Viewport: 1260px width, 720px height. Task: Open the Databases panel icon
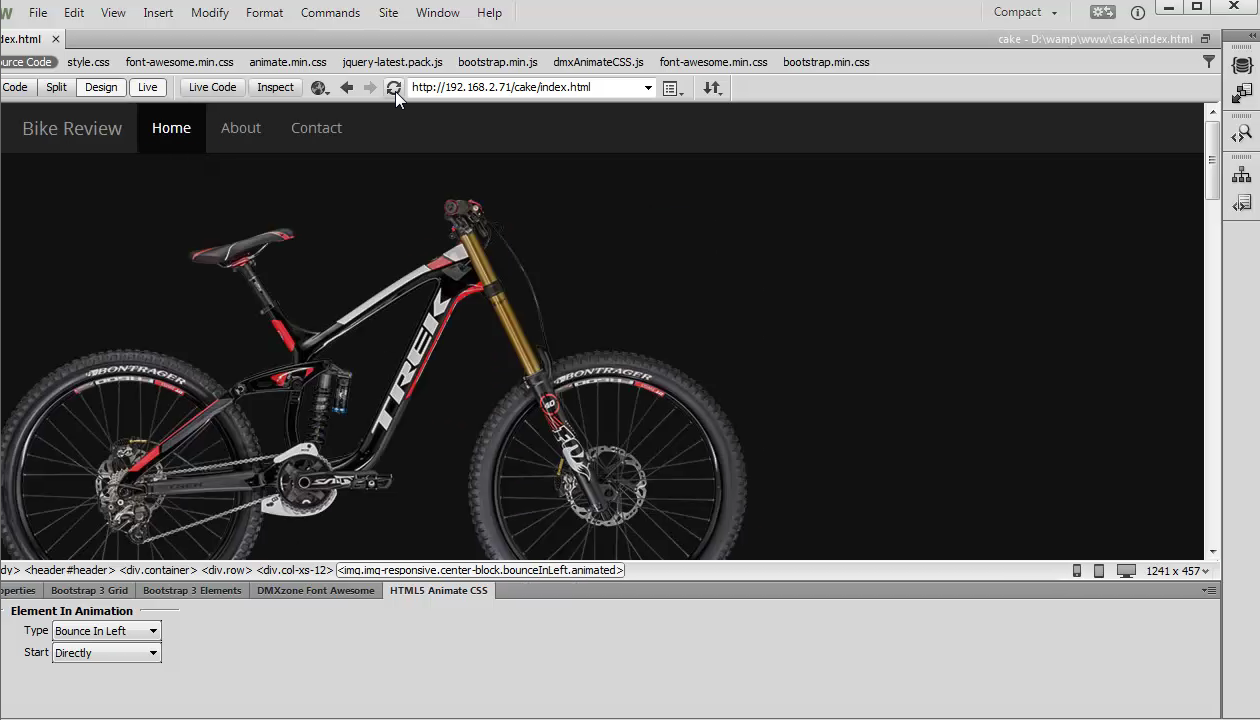(x=1242, y=66)
